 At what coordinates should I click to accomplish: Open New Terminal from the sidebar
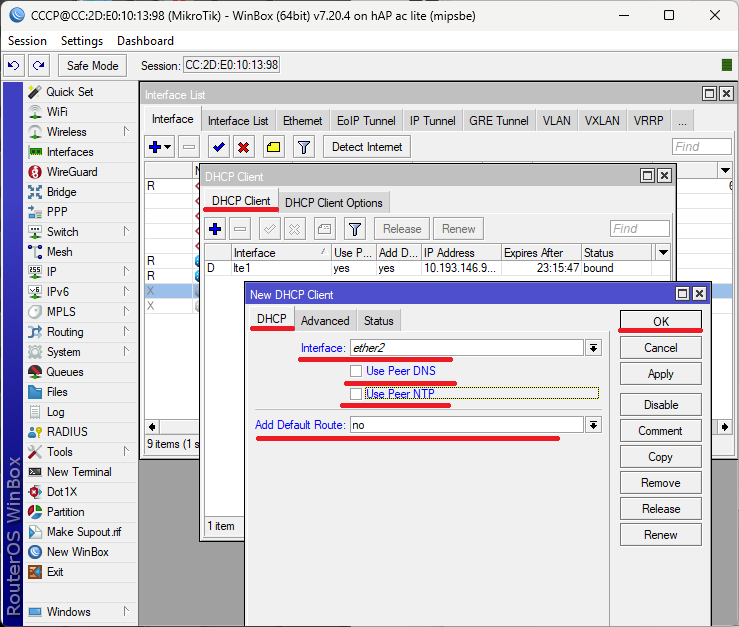pos(79,472)
